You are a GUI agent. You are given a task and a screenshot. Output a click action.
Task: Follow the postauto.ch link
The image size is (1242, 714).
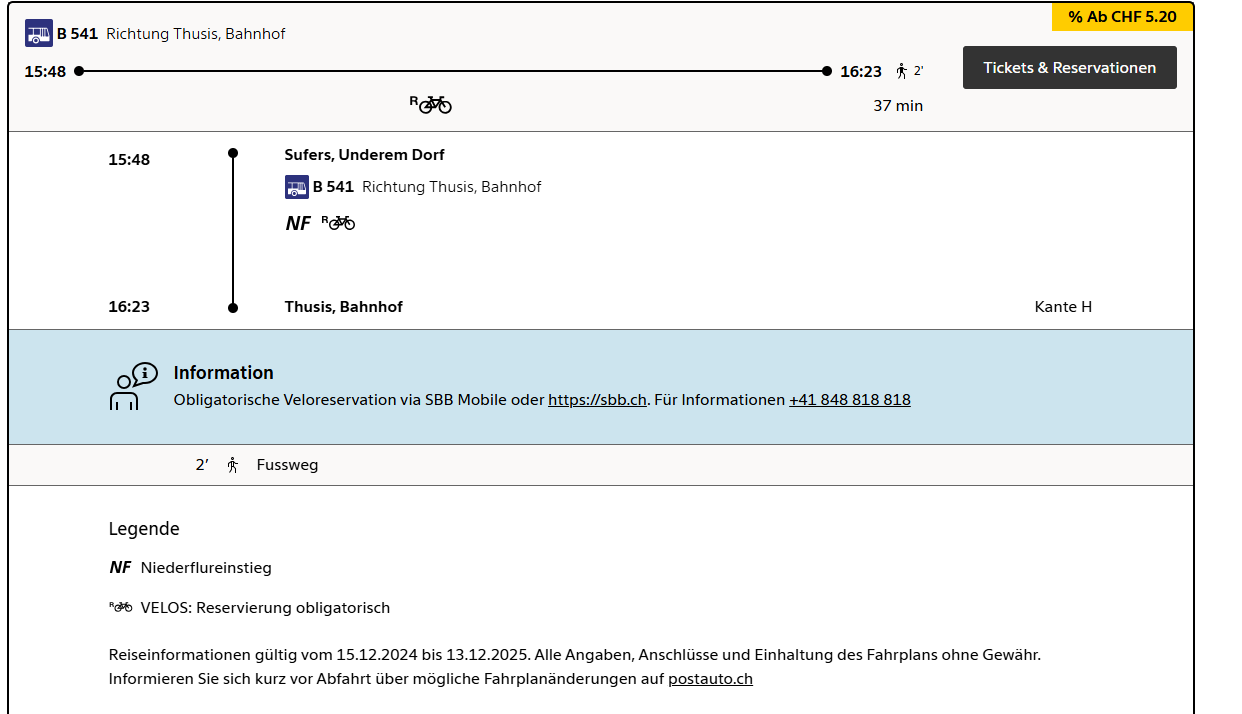point(710,679)
